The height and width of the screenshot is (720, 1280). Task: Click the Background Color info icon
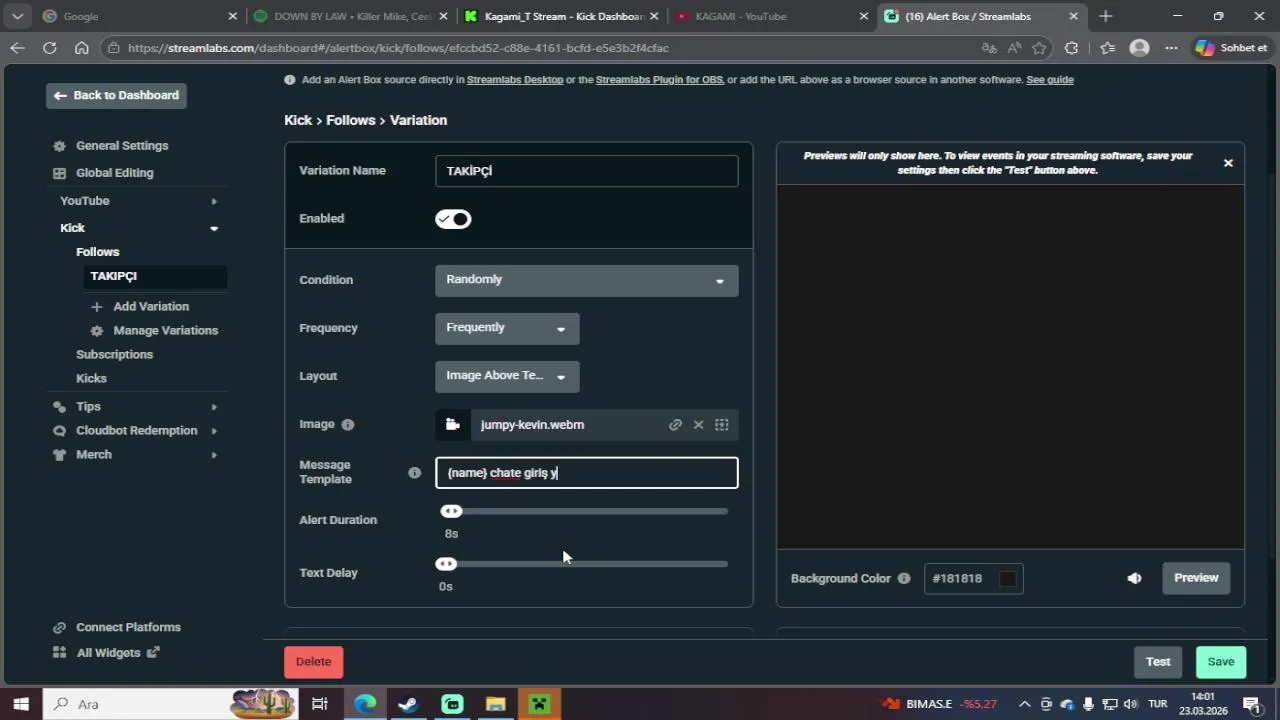pos(904,578)
